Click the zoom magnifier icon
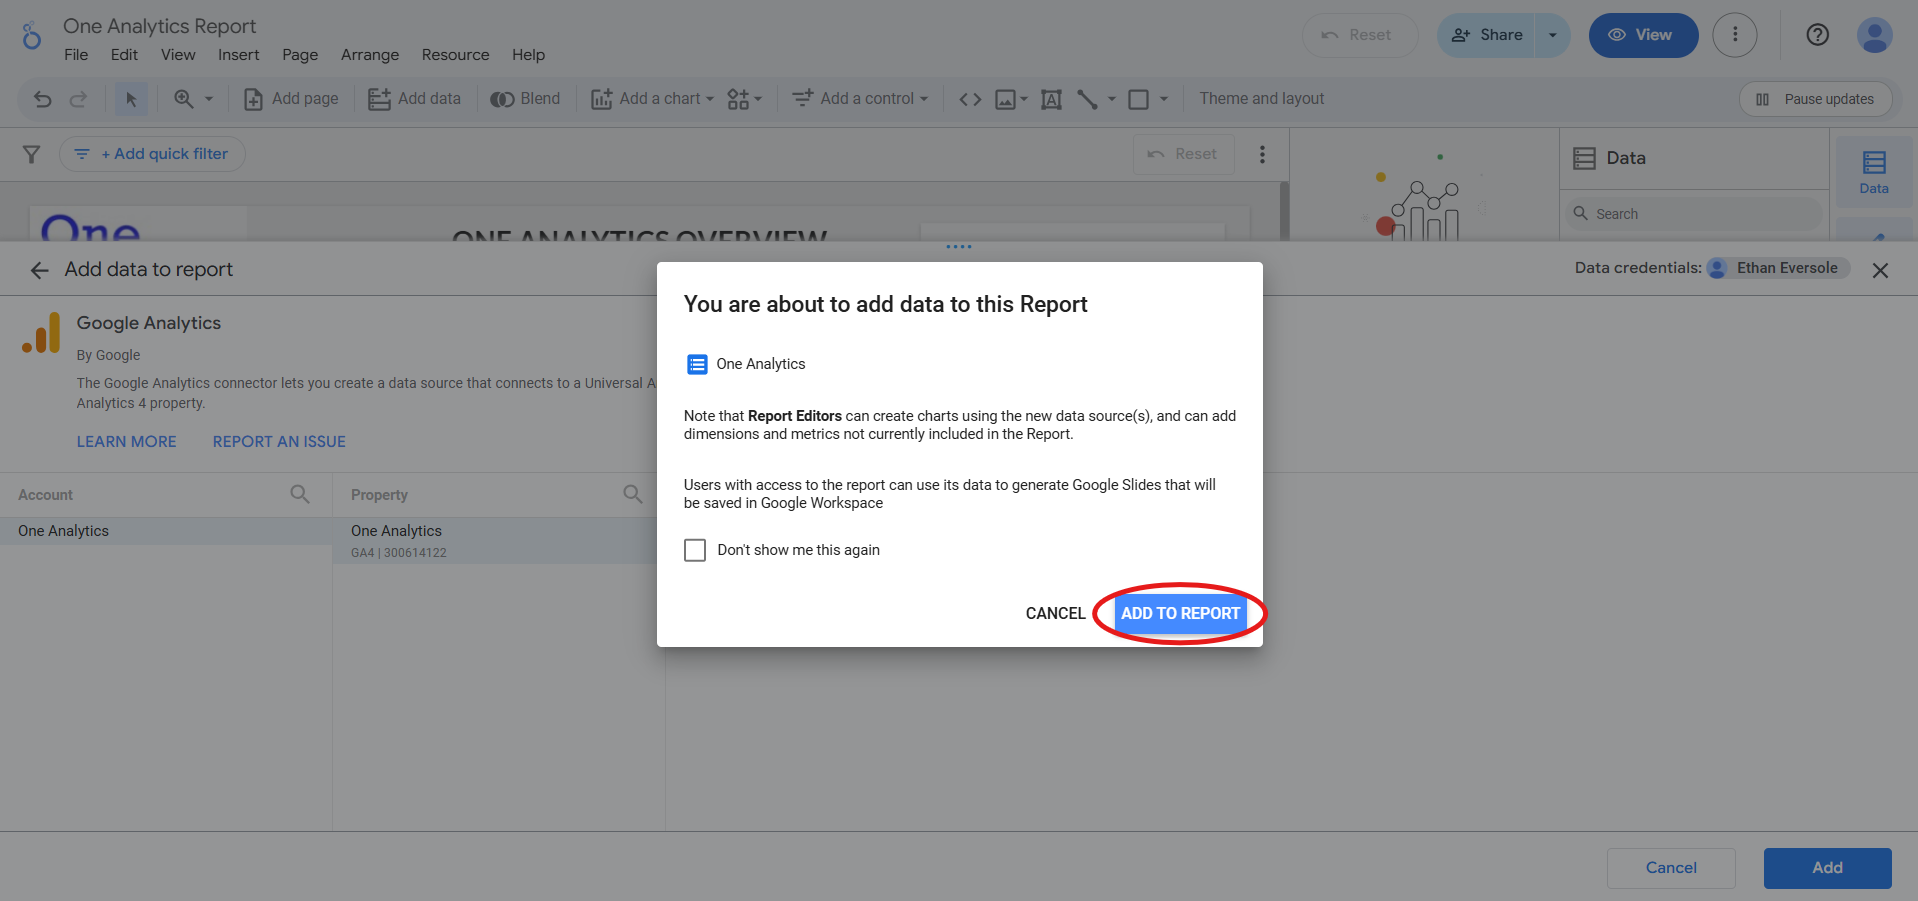1918x901 pixels. click(x=184, y=99)
